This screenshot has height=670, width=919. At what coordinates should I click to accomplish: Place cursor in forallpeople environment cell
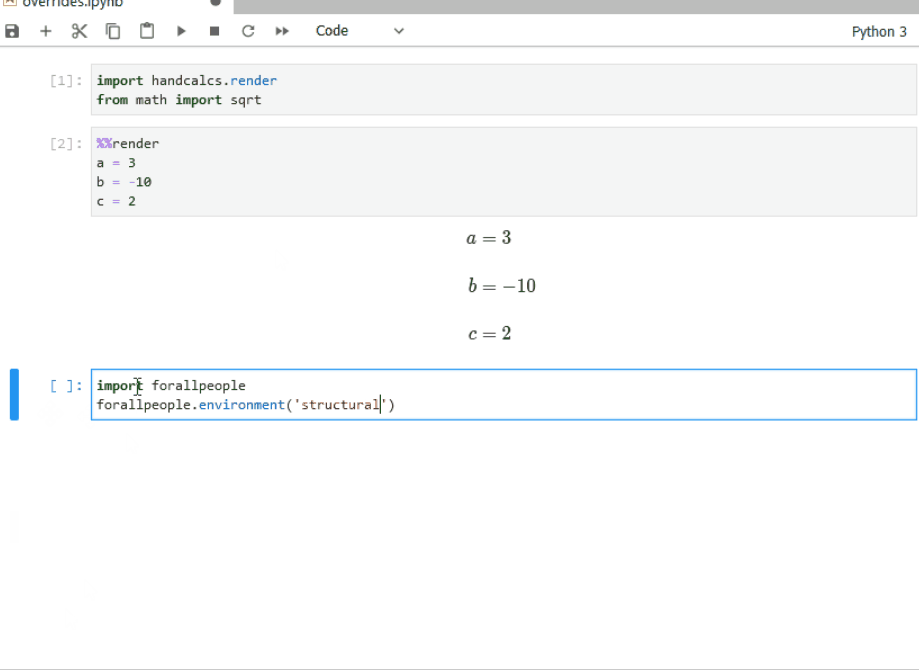click(x=504, y=394)
